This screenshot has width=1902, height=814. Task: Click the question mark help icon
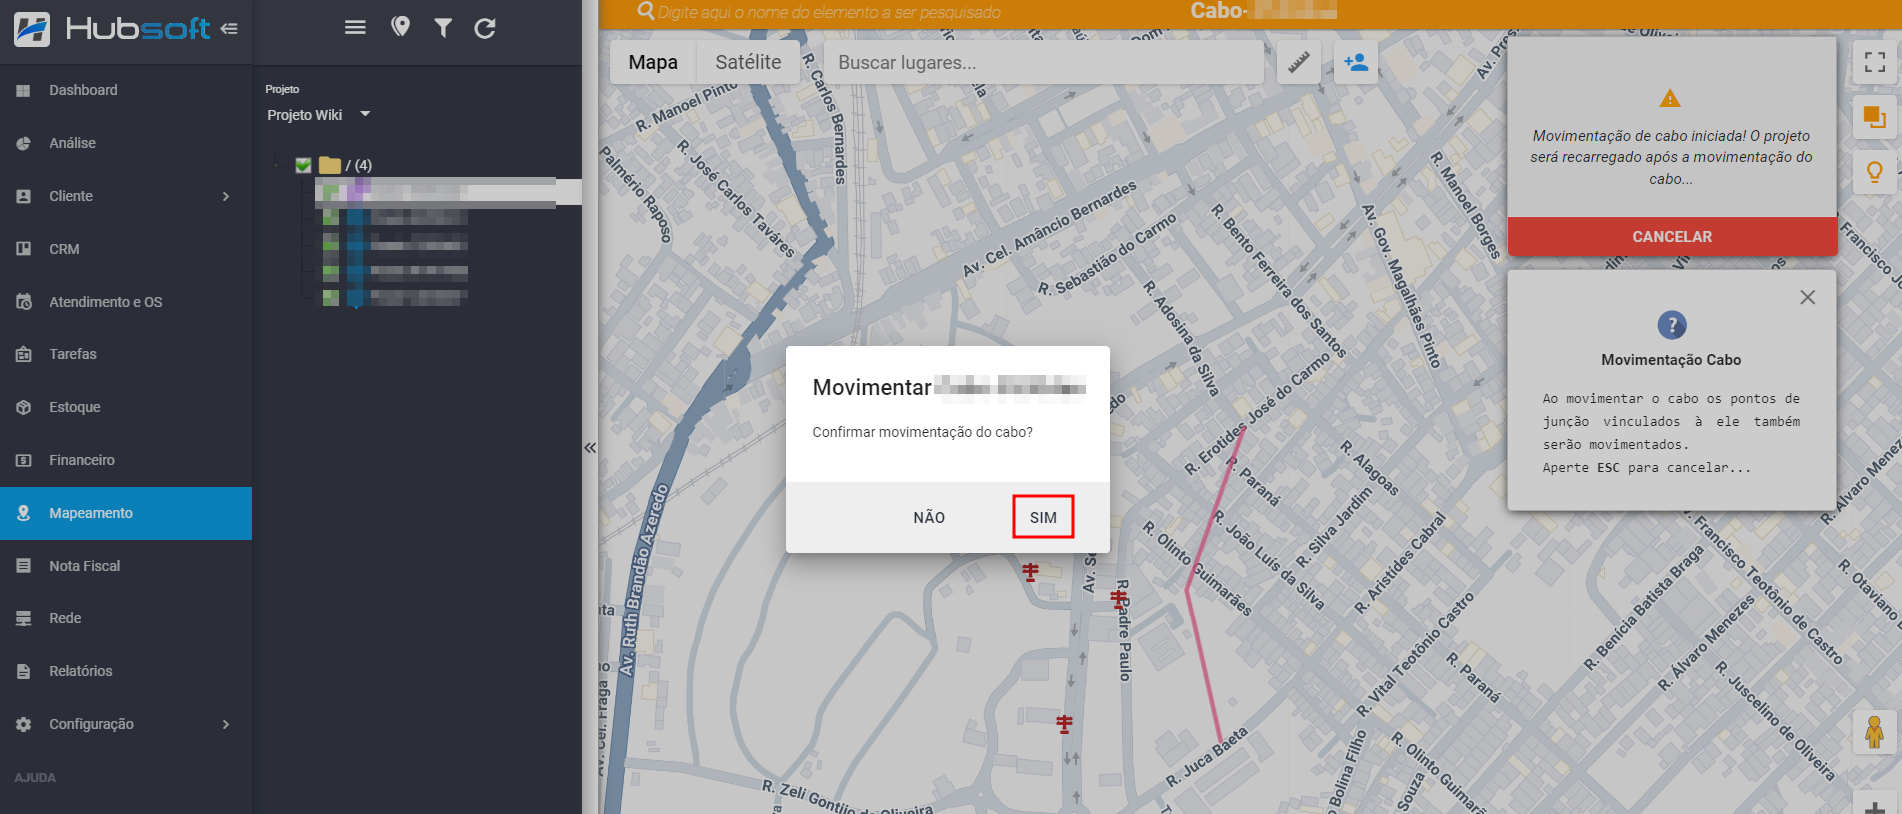tap(1672, 325)
